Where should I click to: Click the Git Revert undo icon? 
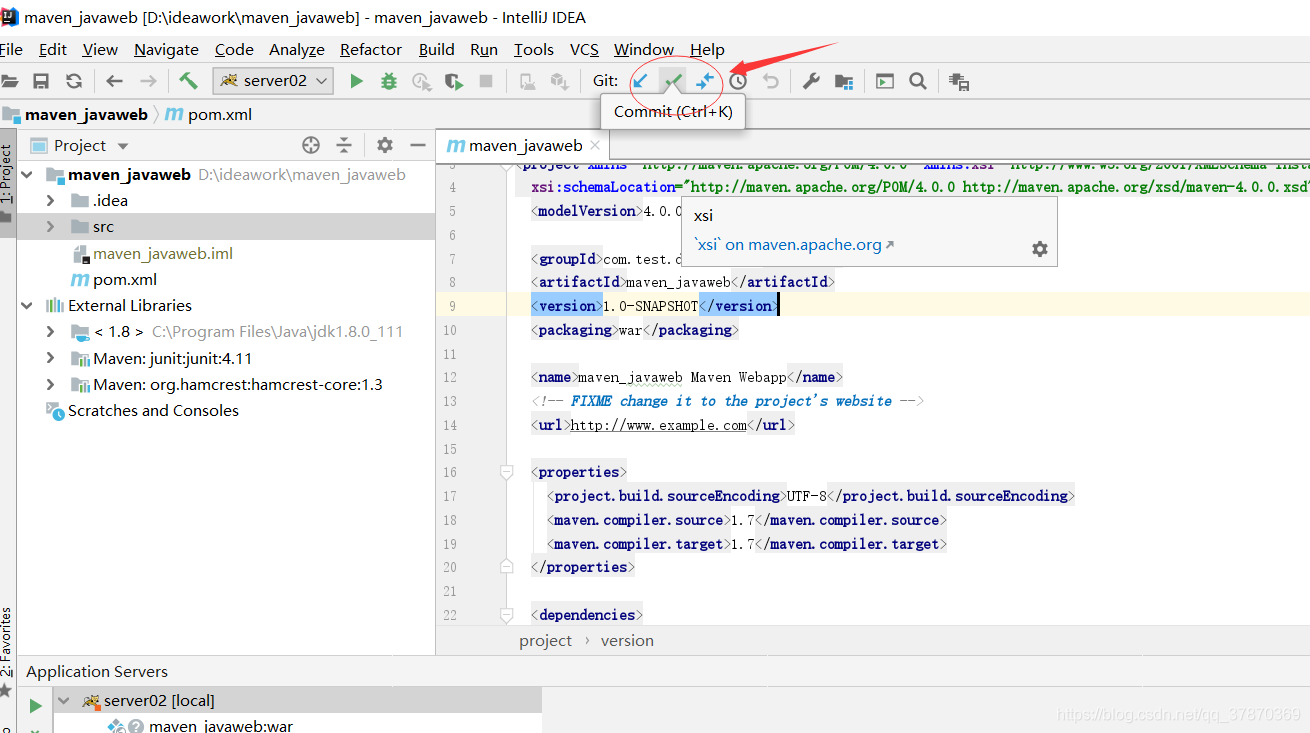click(x=770, y=81)
